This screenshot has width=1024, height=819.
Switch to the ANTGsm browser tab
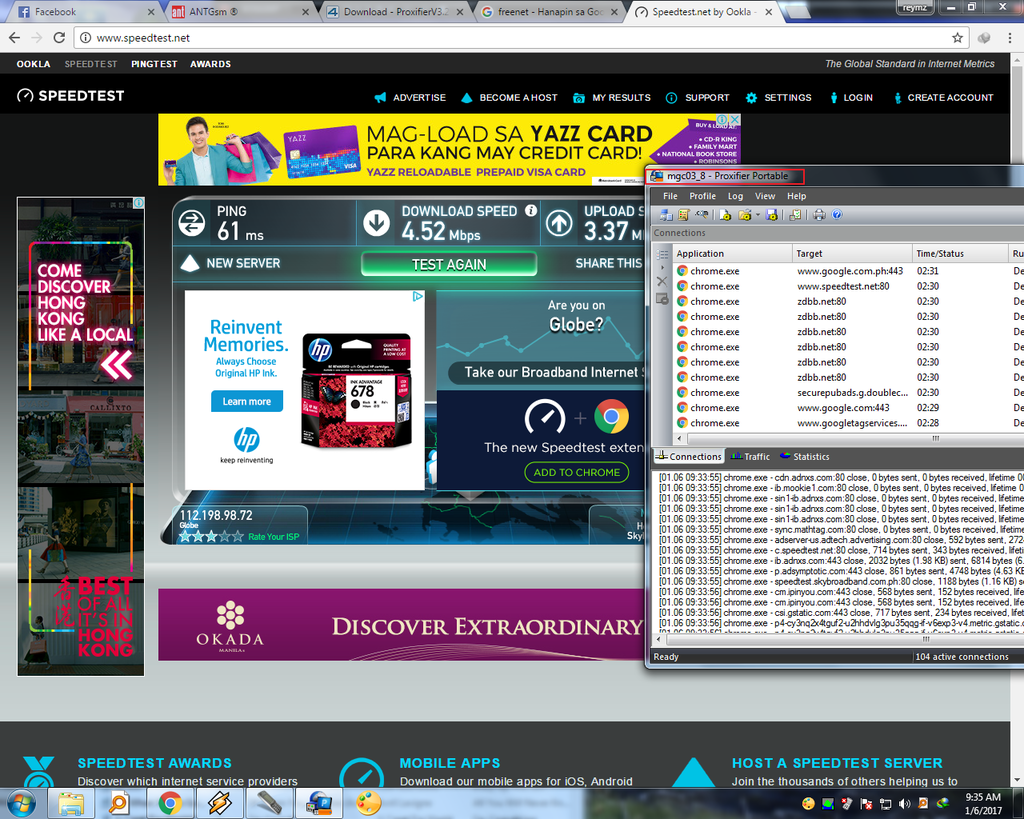[x=239, y=12]
